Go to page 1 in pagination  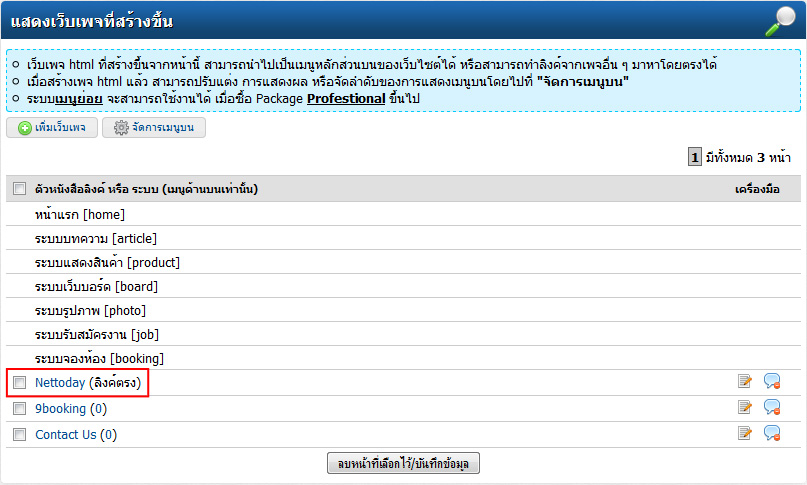(694, 157)
